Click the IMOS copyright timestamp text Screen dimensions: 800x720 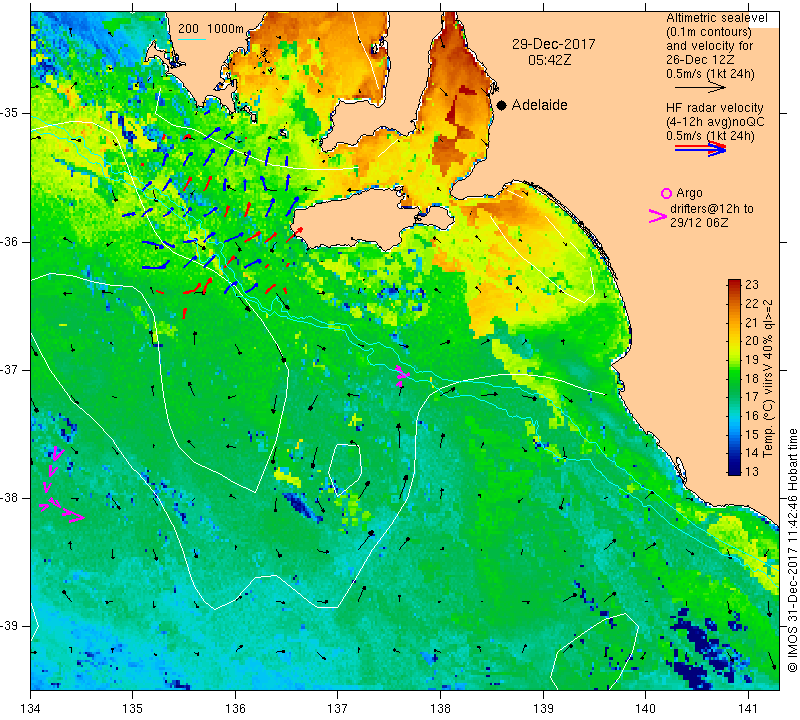click(x=792, y=550)
